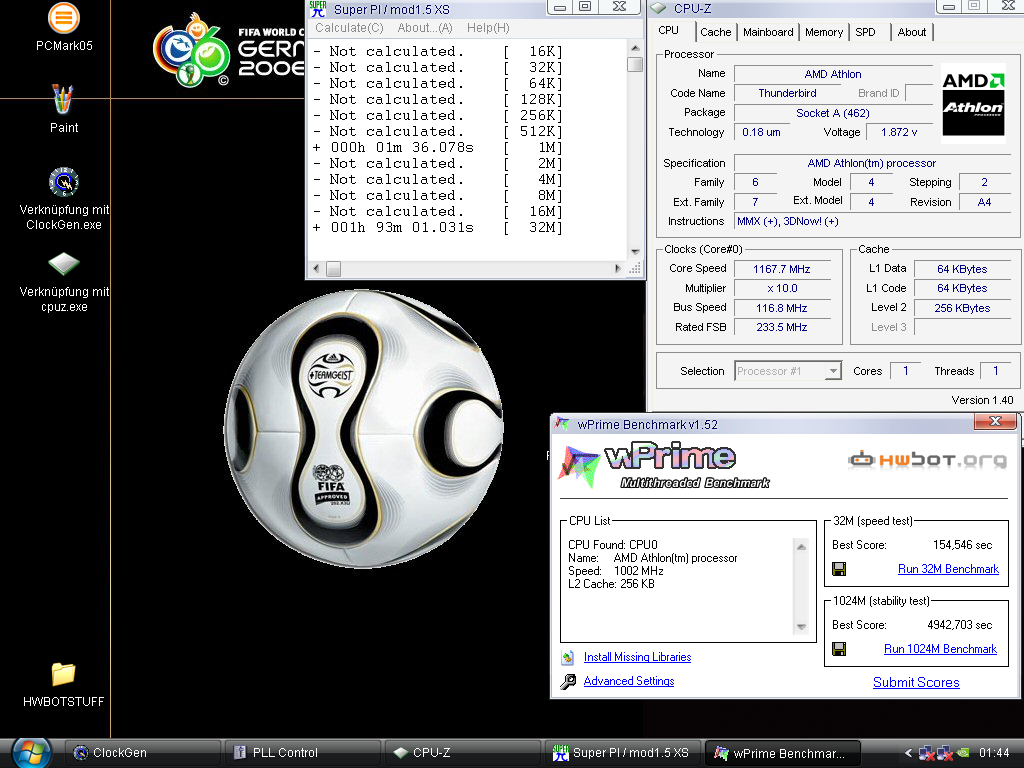Click the wPrime title bar icon
The image size is (1024, 768).
tap(562, 424)
